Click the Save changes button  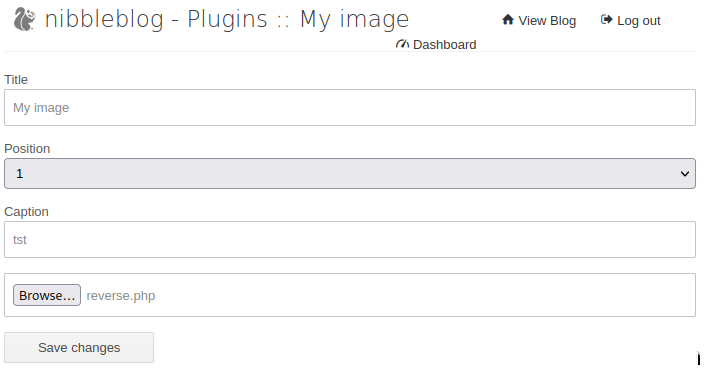tap(79, 347)
